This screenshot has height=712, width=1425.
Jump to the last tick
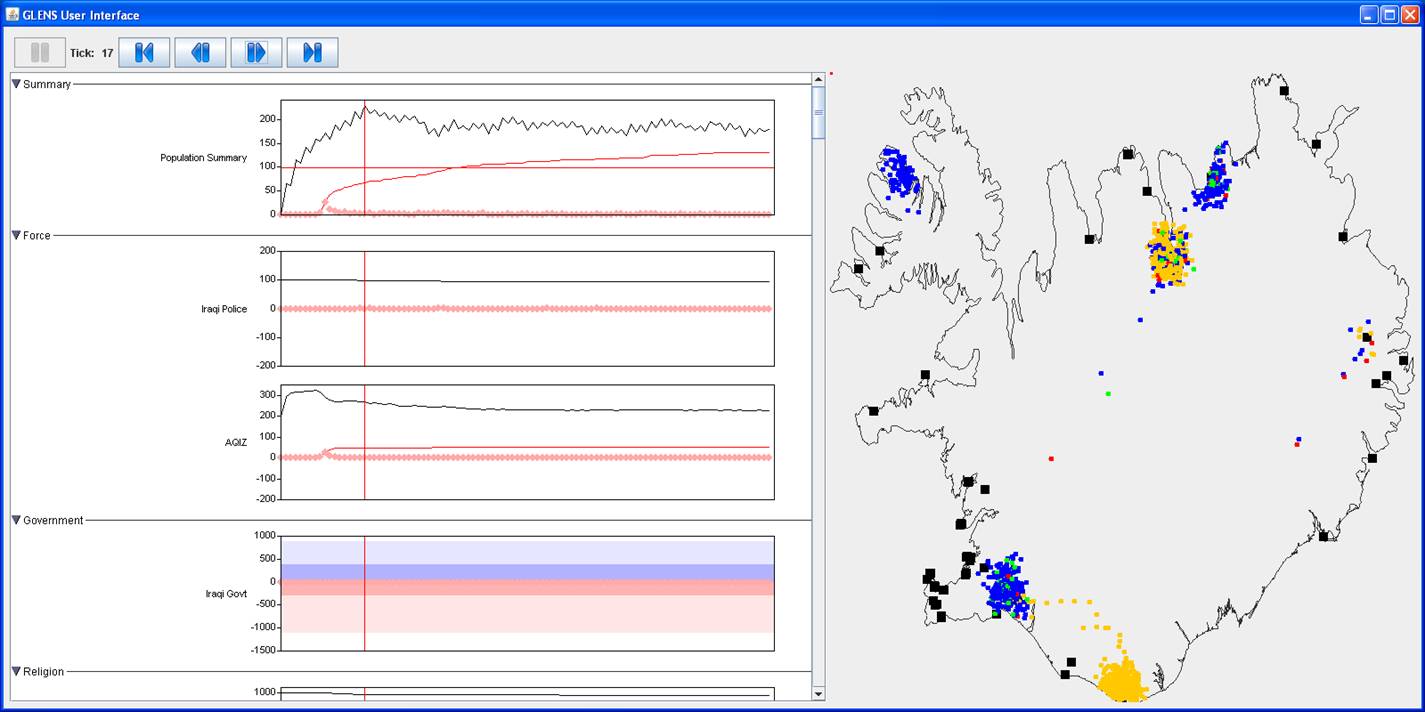312,53
